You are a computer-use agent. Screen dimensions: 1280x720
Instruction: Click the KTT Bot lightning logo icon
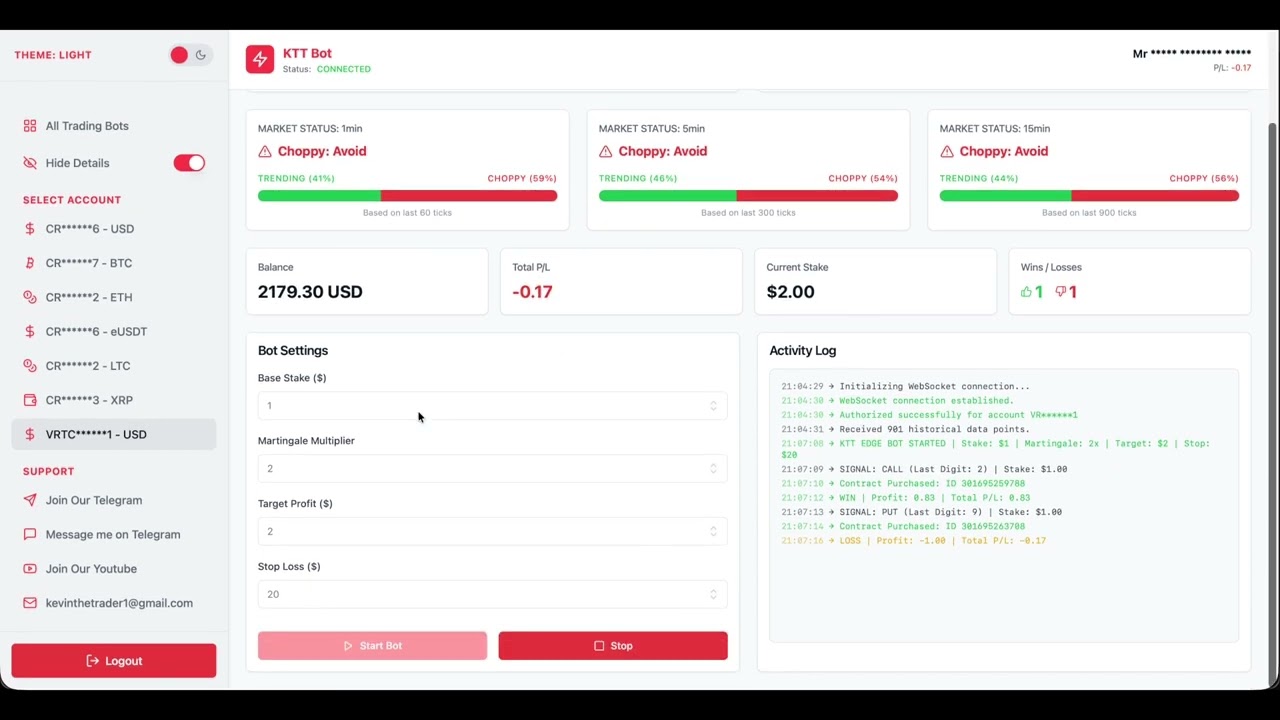tap(260, 59)
